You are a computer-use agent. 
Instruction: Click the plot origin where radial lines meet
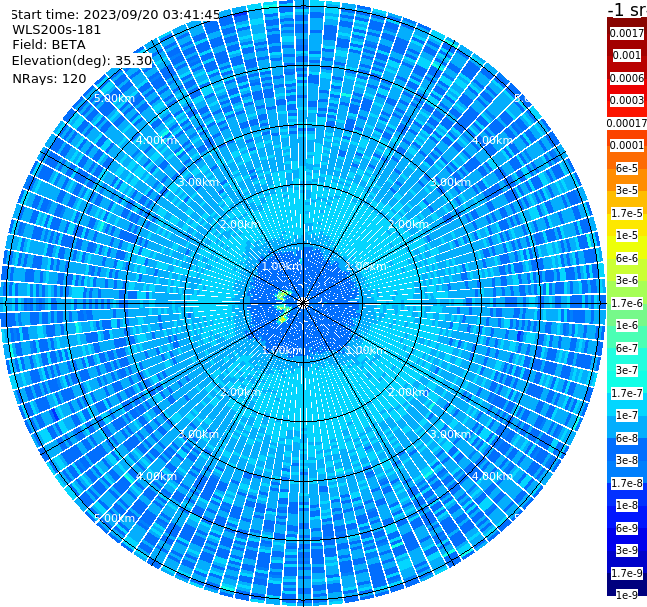pyautogui.click(x=303, y=303)
